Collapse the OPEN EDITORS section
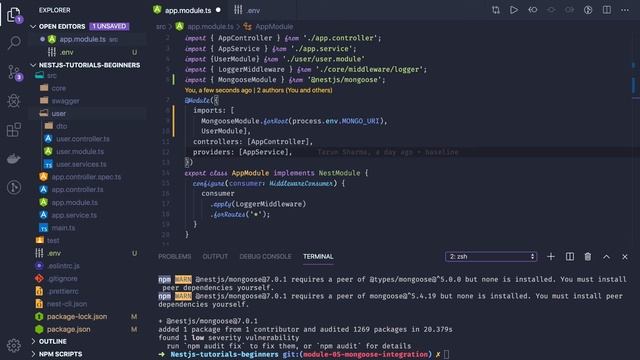 tap(62, 27)
